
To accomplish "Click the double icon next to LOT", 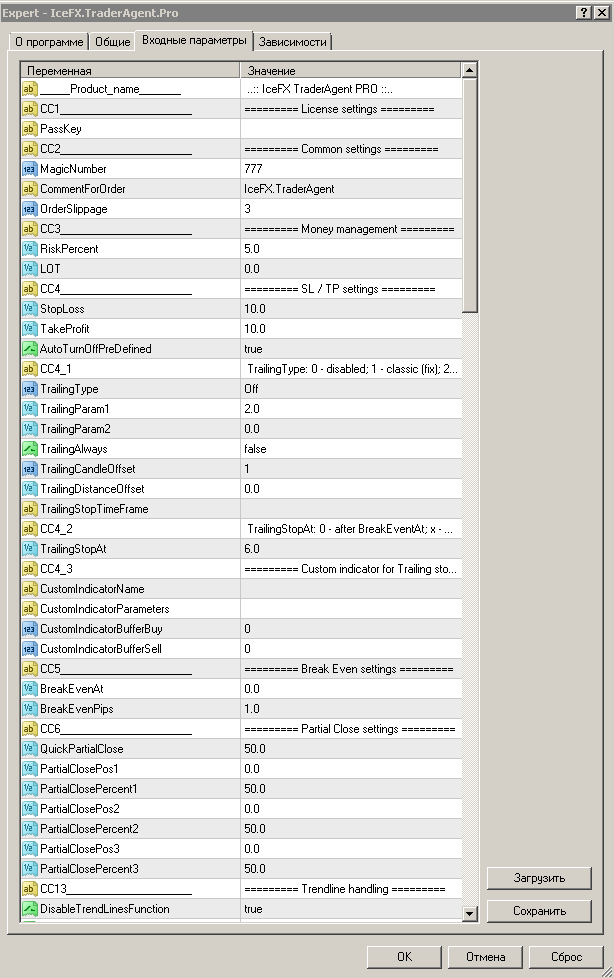I will click(x=29, y=269).
